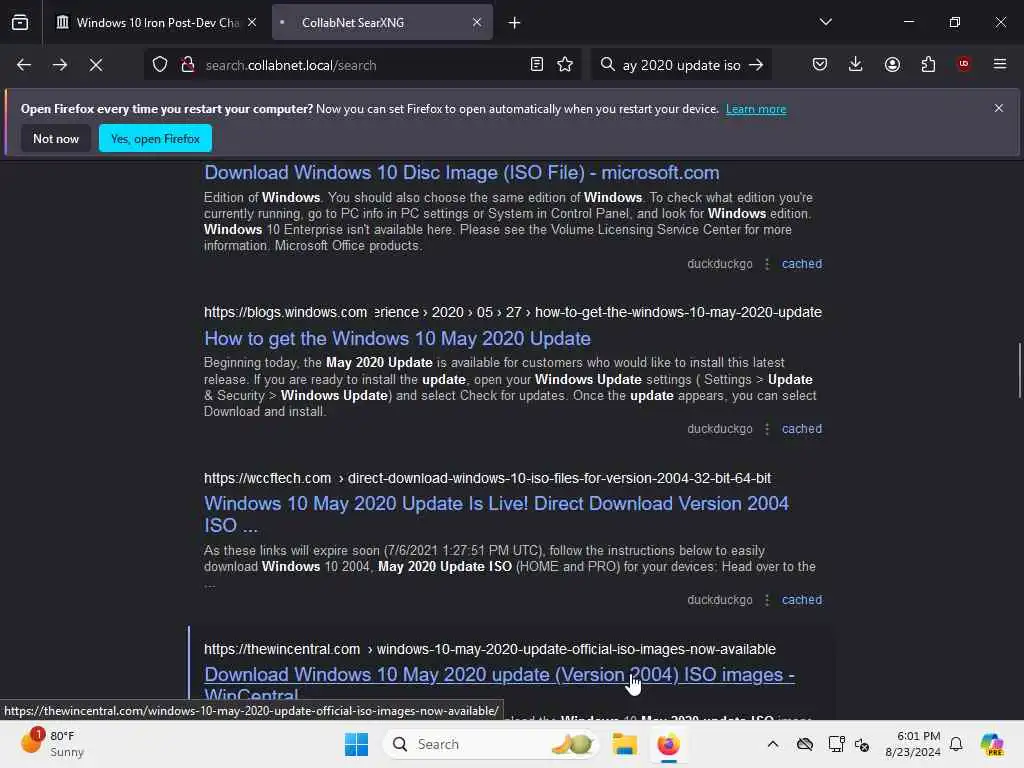
Task: Open Save to Pocket icon
Action: (820, 64)
